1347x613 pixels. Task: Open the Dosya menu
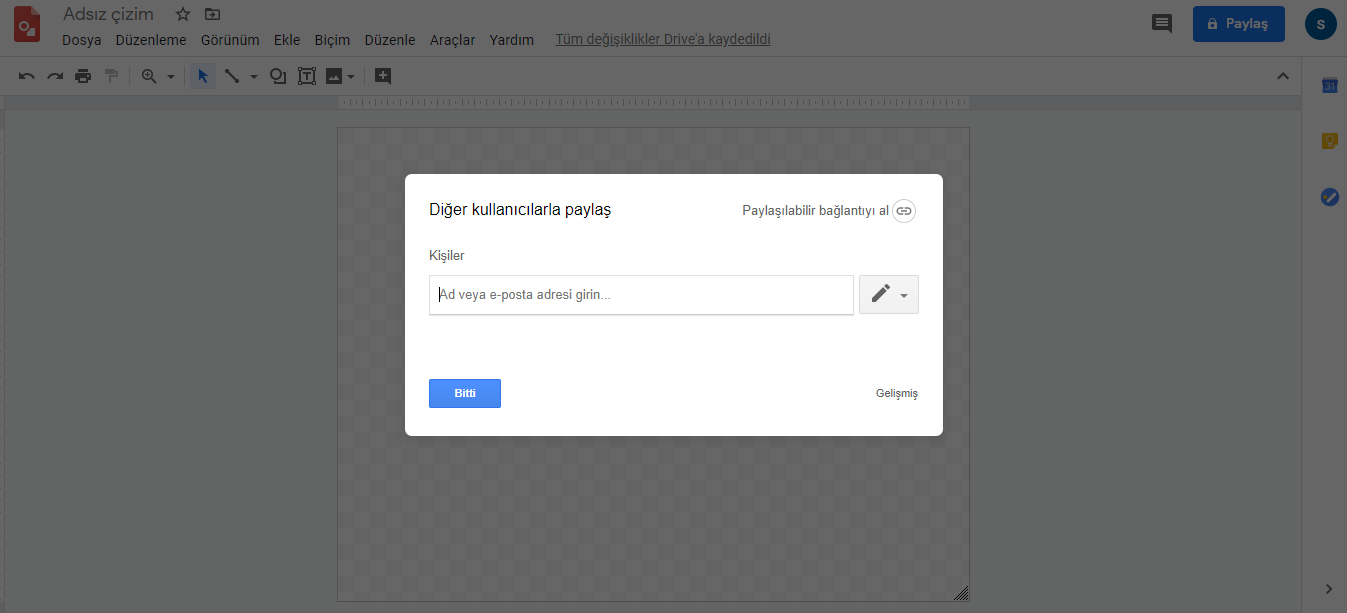[79, 40]
